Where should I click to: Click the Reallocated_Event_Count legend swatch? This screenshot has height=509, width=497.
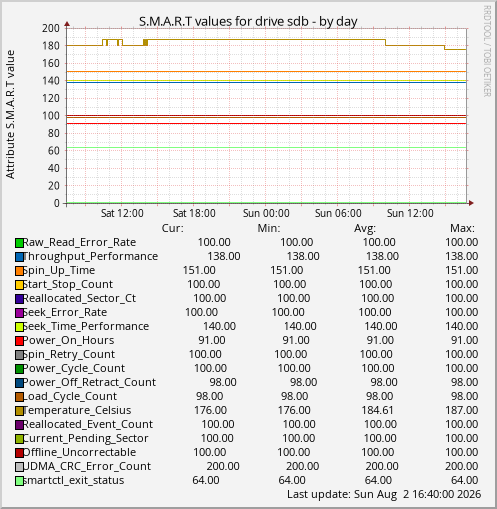[x=19, y=425]
